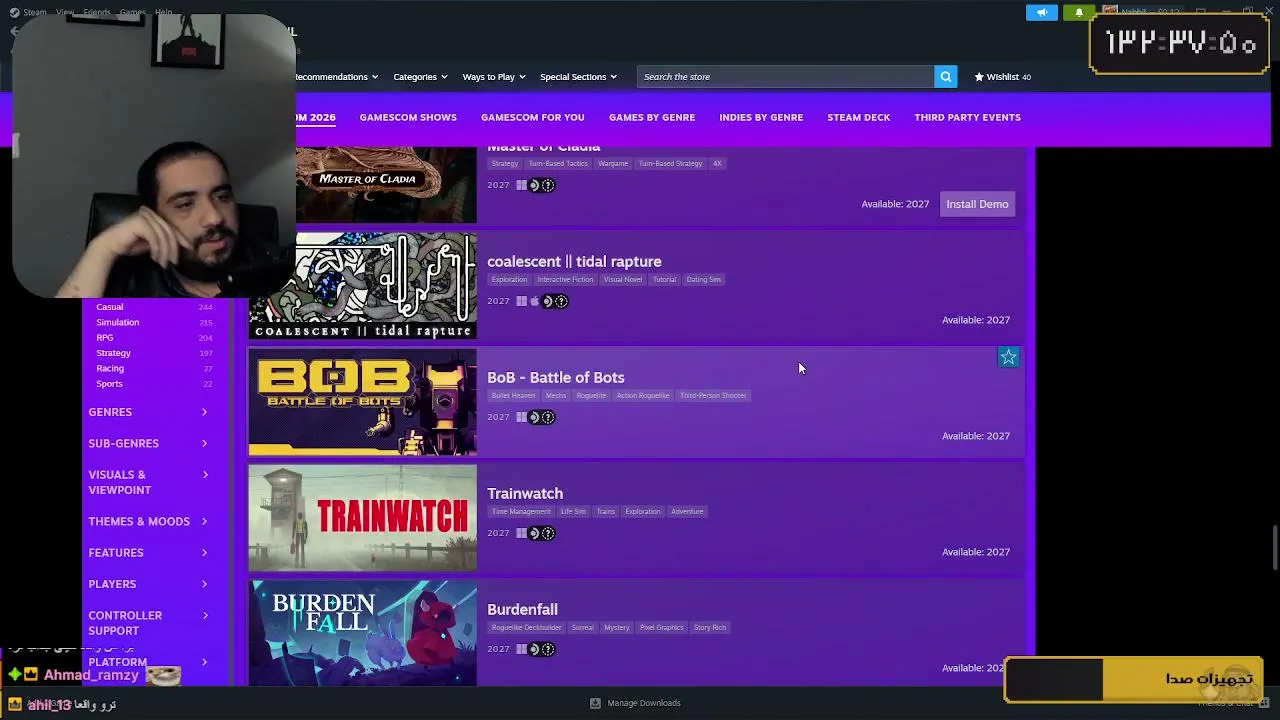The image size is (1280, 720).
Task: Open the Trainwatch title link
Action: (525, 493)
